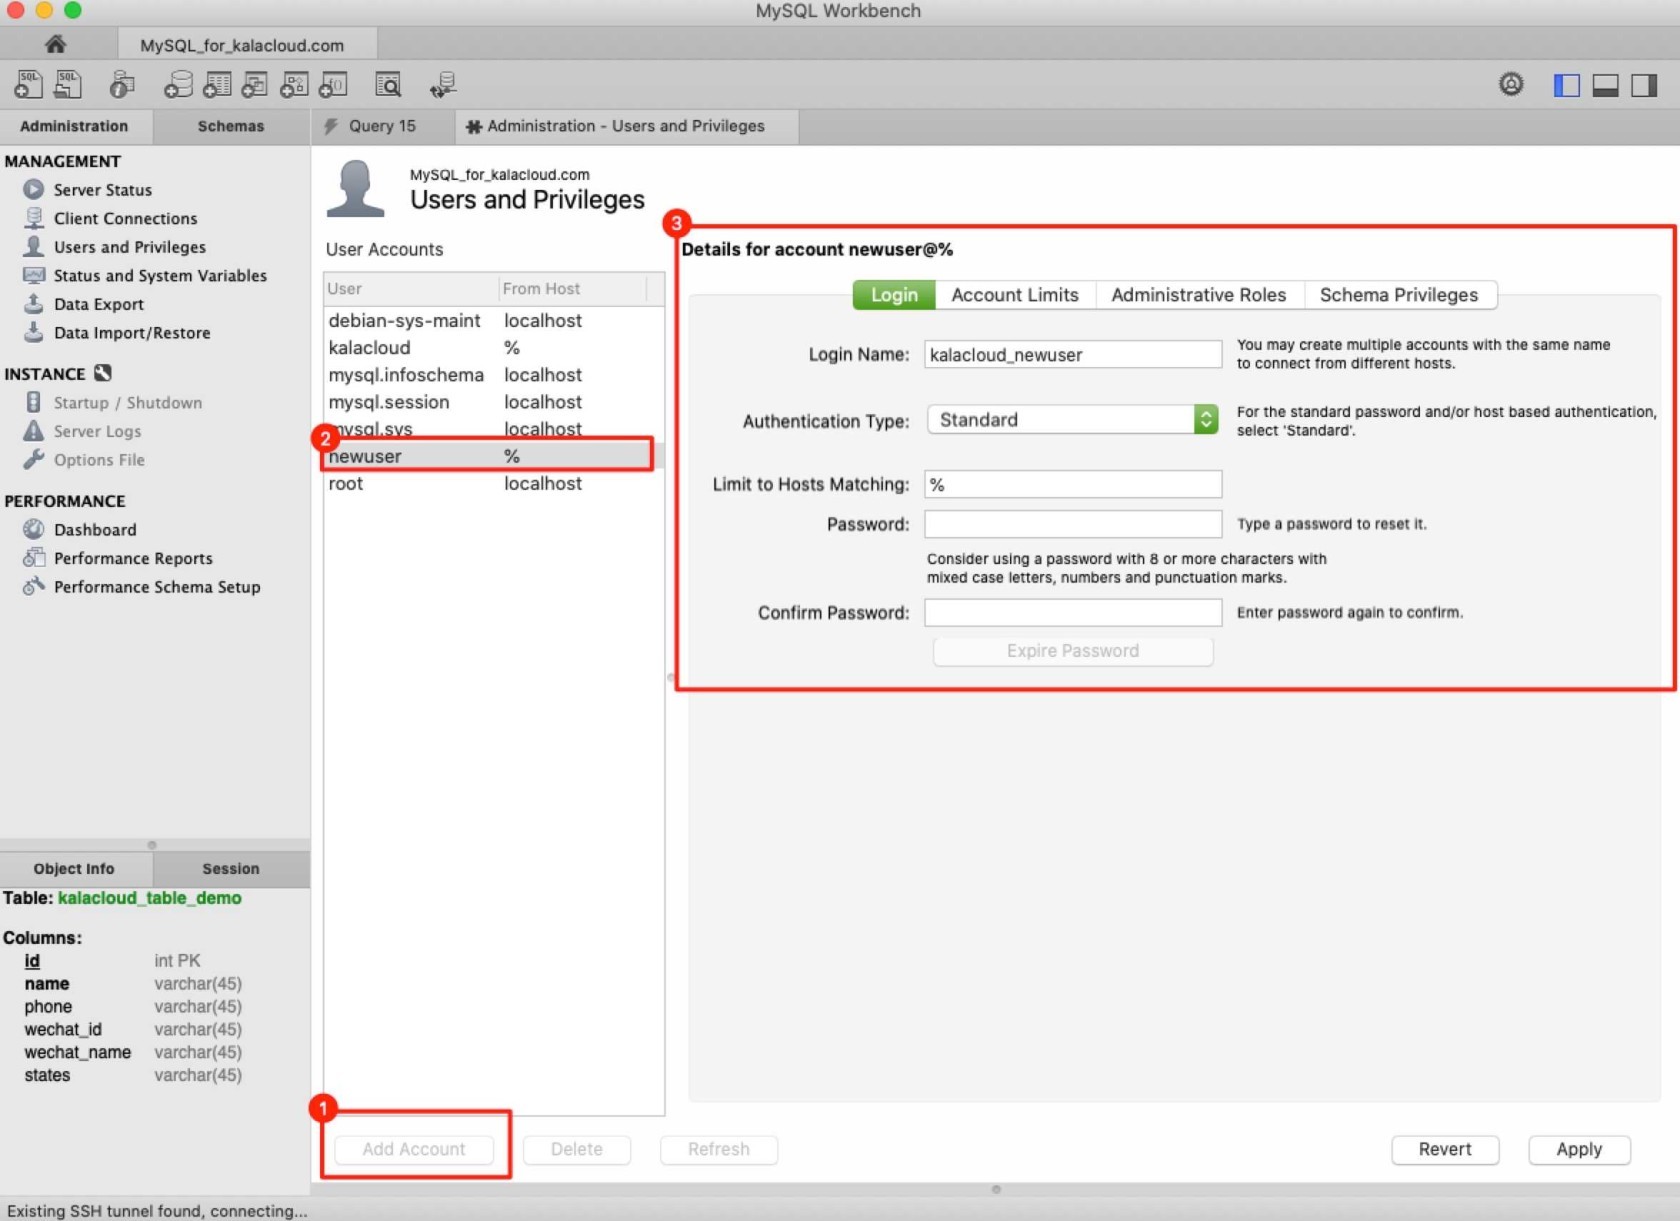Click the Login Name field
Image resolution: width=1680 pixels, height=1221 pixels.
coord(1073,355)
